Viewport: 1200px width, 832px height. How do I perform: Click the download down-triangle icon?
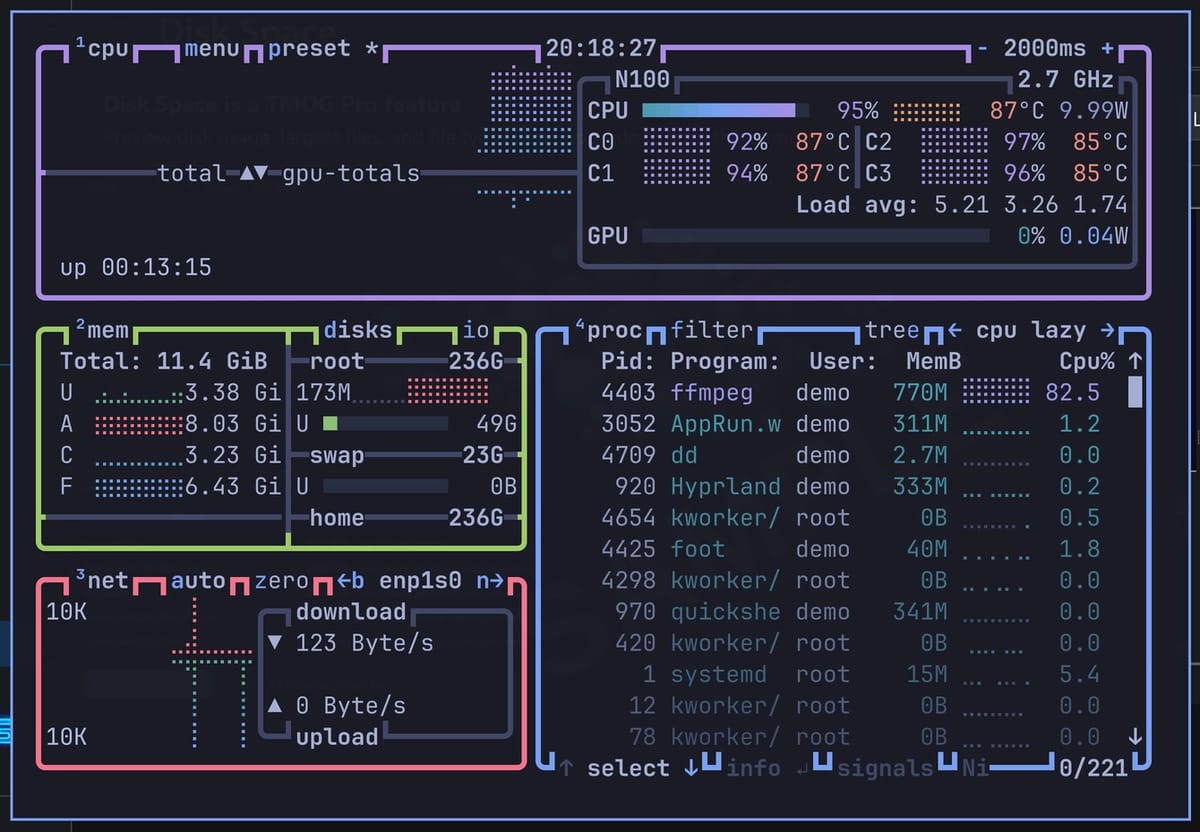click(x=275, y=643)
